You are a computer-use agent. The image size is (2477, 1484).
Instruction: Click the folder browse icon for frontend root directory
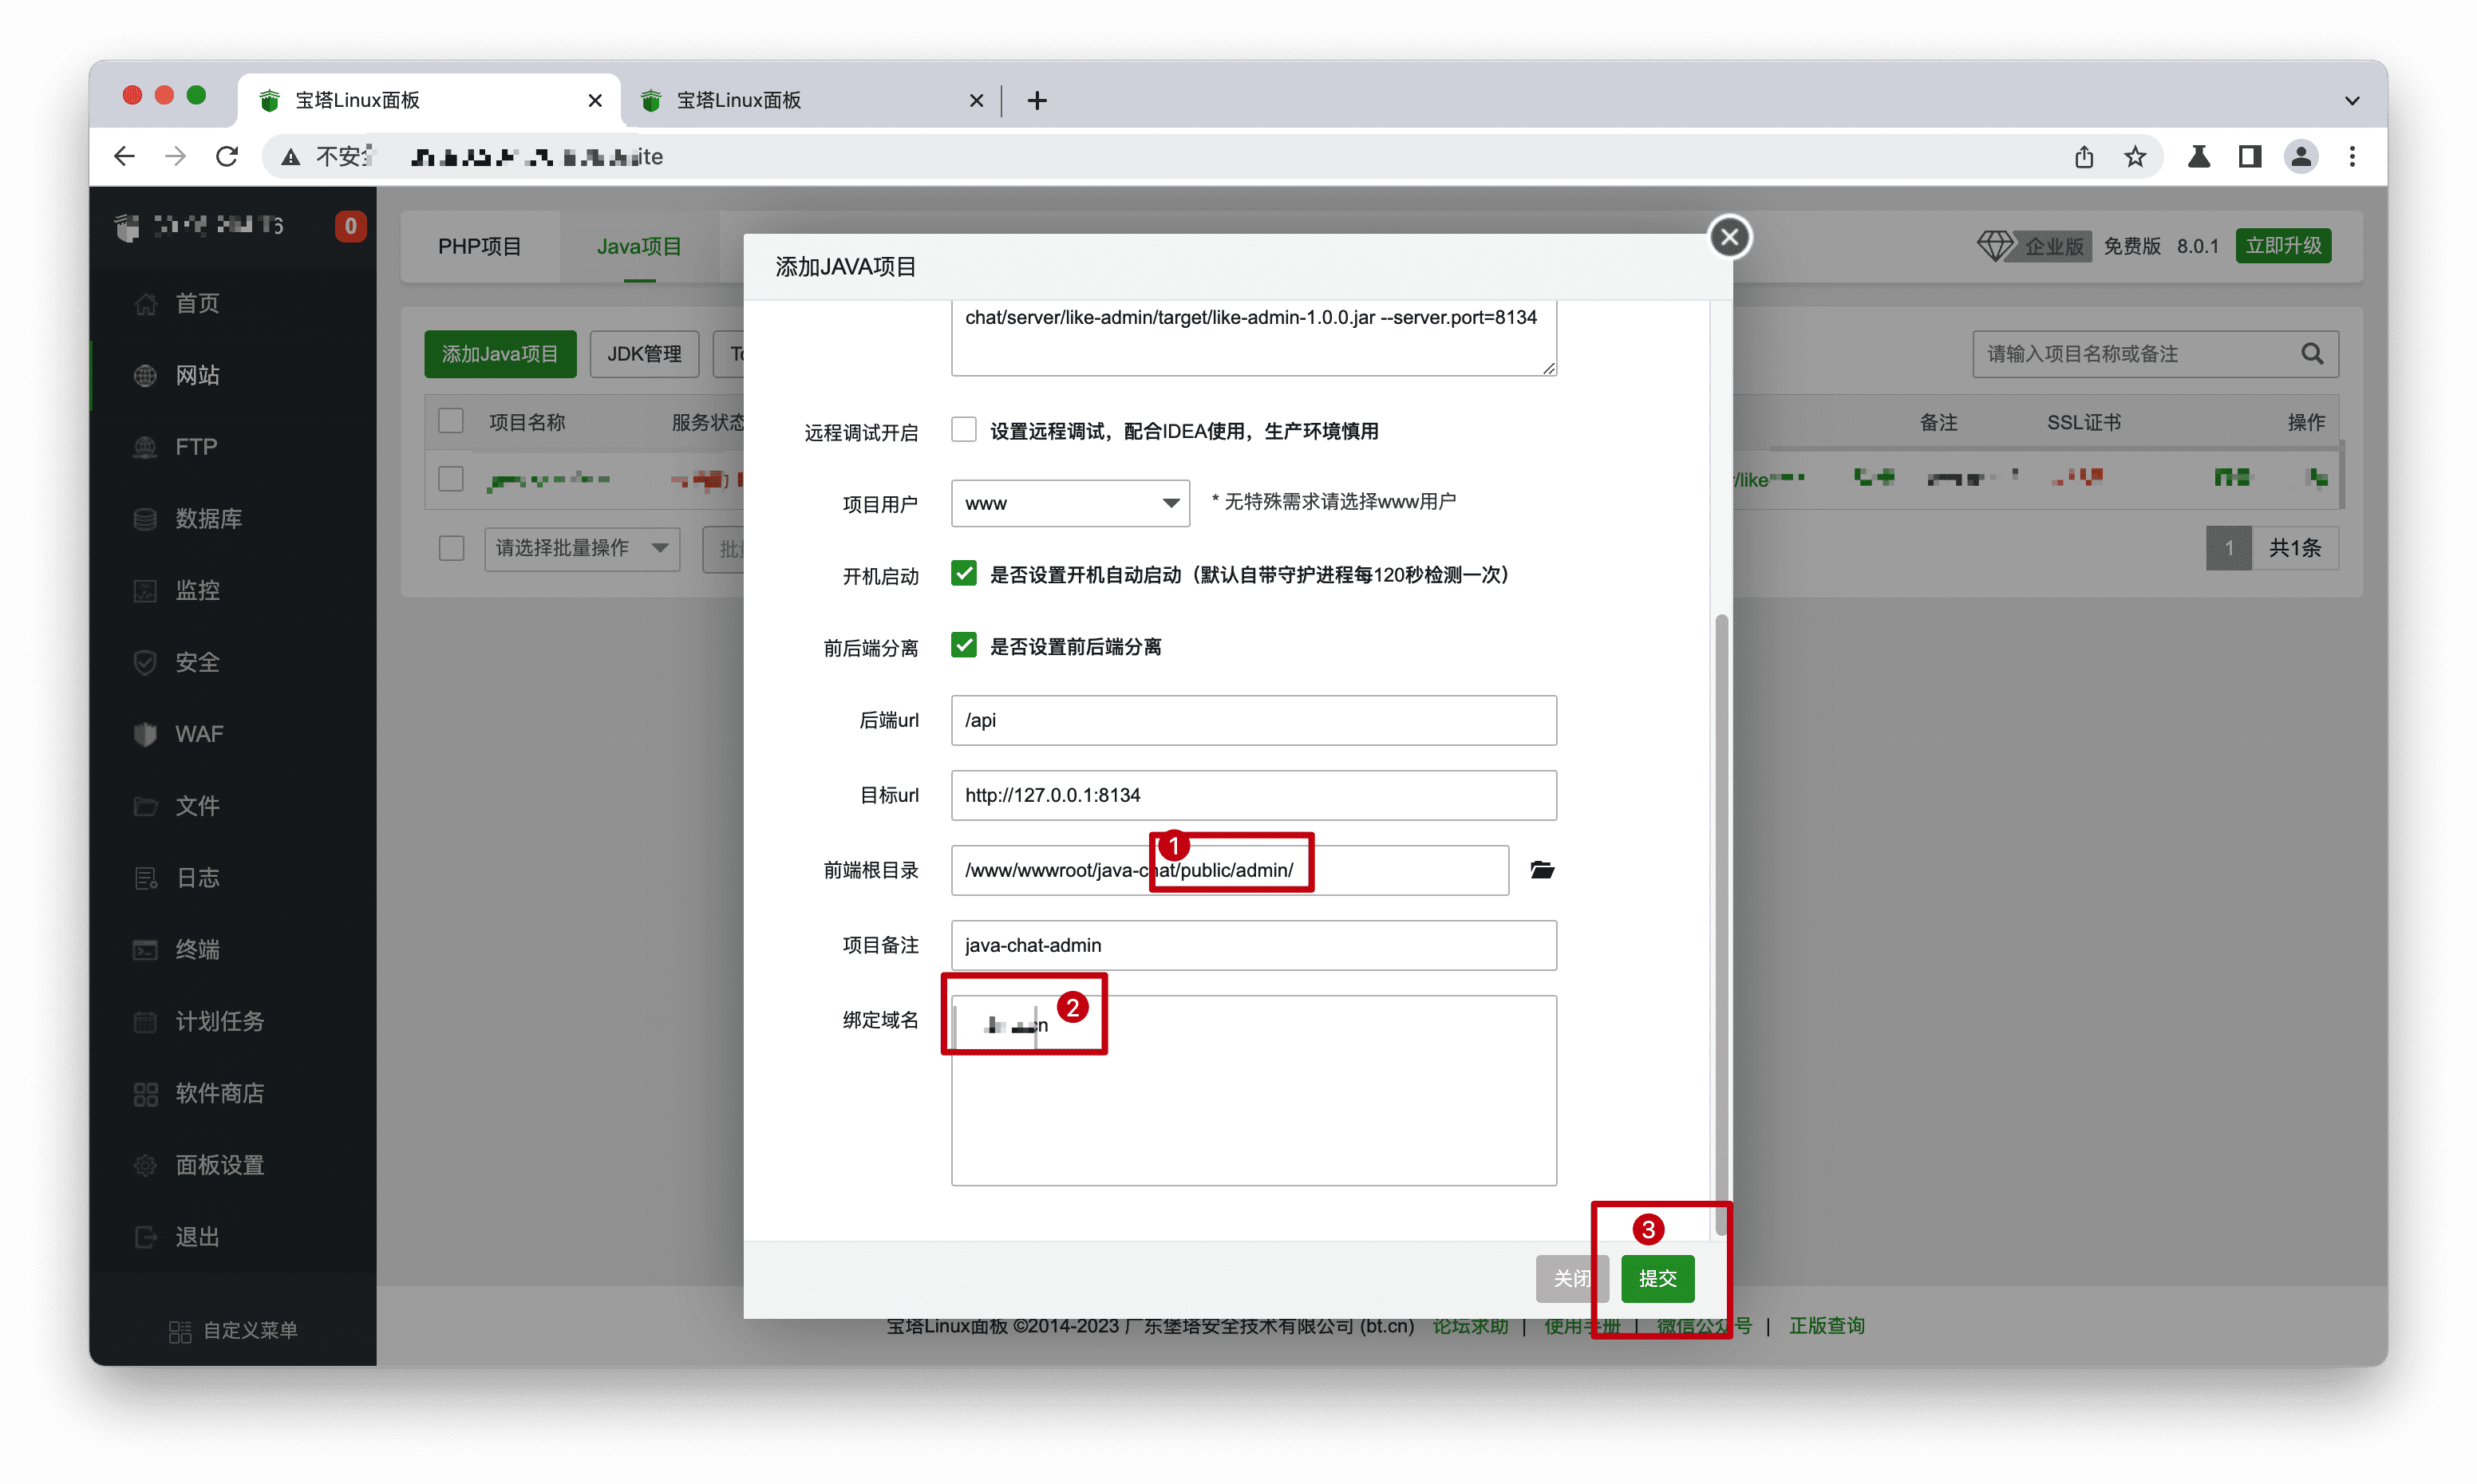pyautogui.click(x=1541, y=870)
